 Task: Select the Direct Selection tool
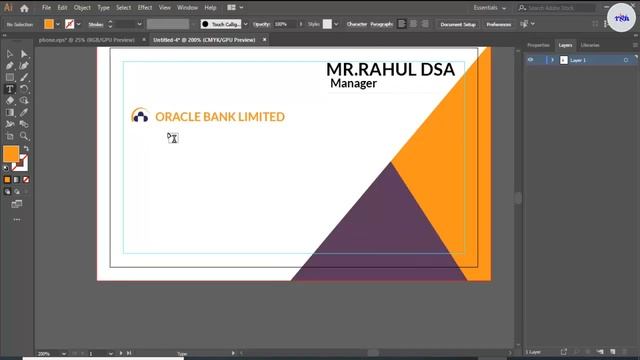point(24,54)
